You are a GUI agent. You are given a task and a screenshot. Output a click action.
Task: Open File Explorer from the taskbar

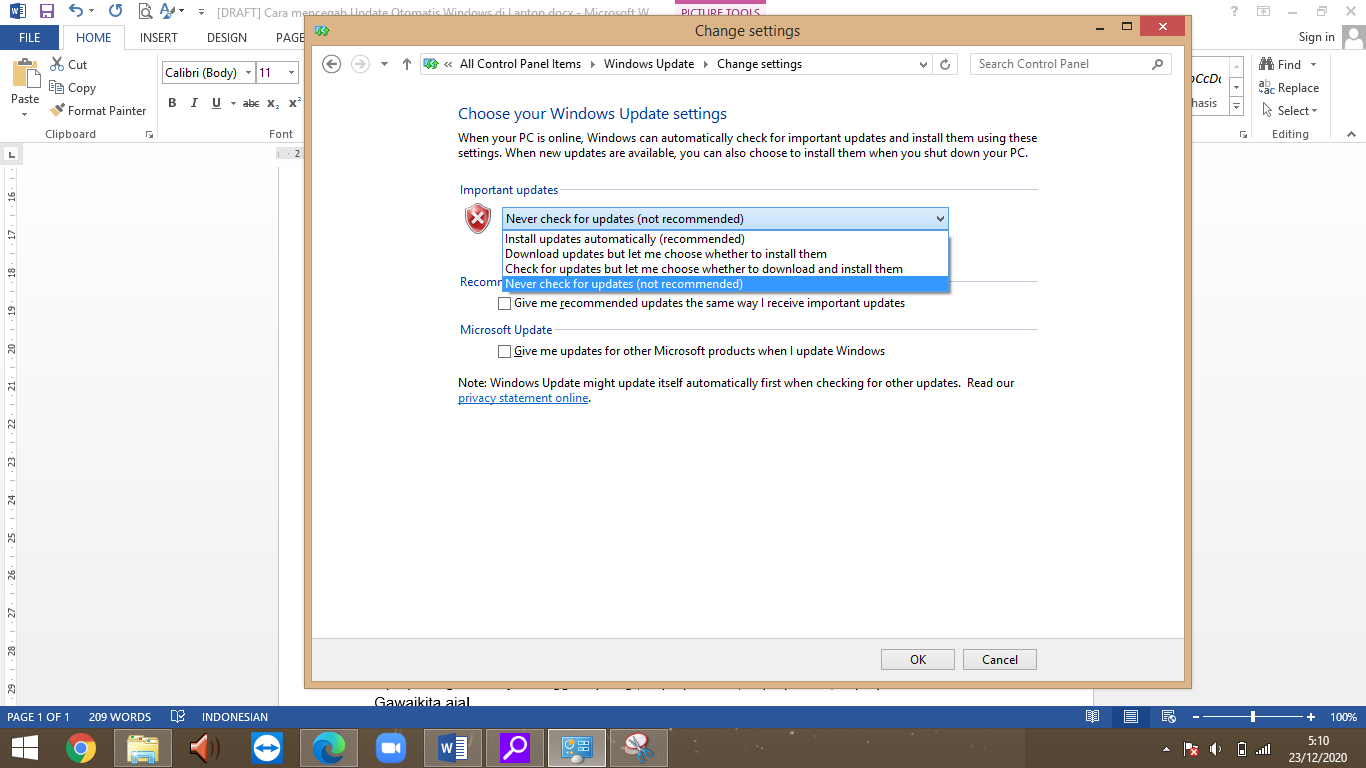(143, 748)
